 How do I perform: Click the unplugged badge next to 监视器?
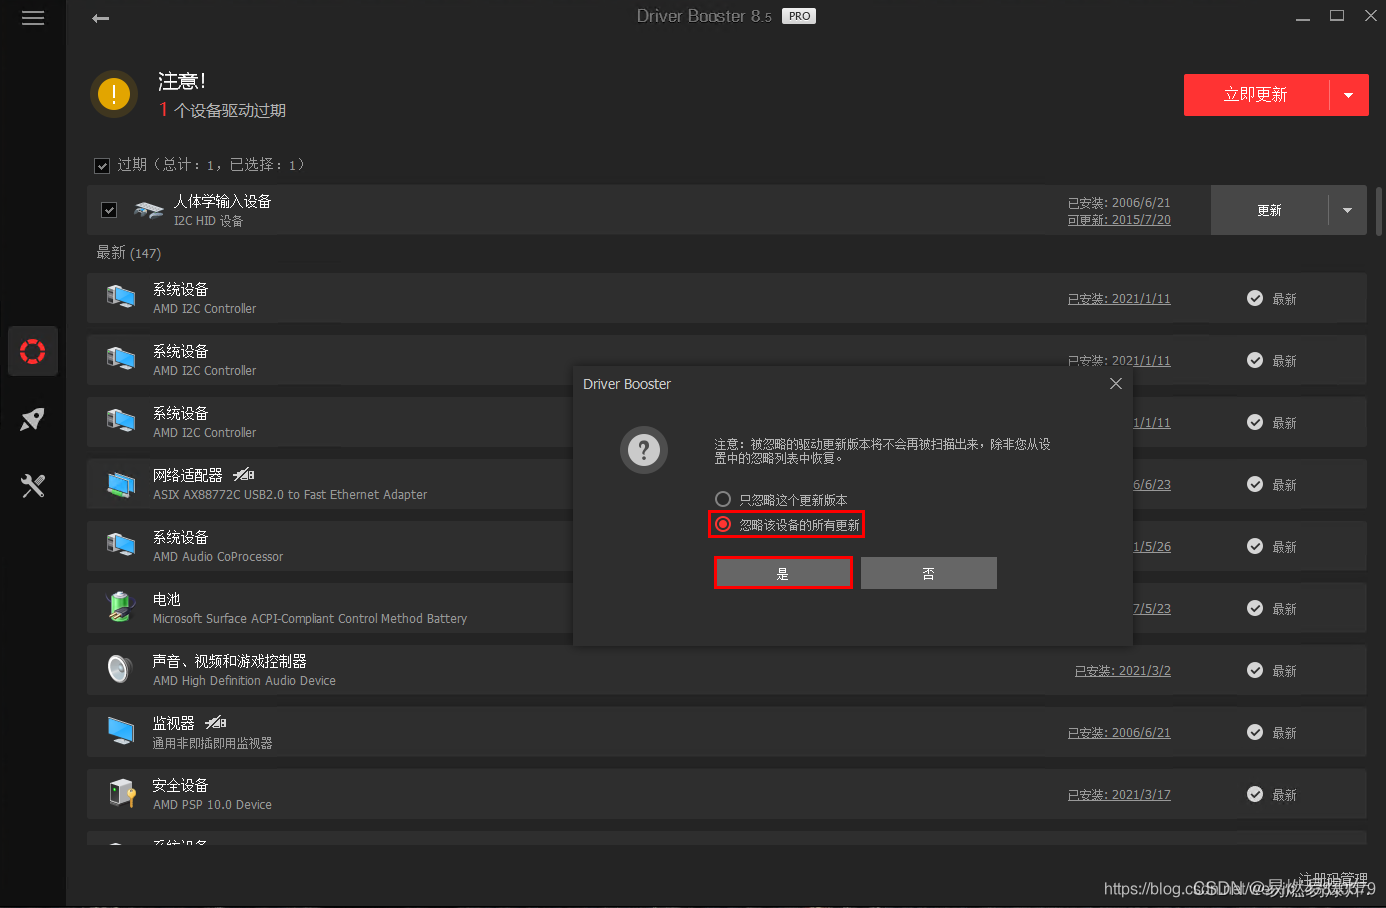[216, 722]
